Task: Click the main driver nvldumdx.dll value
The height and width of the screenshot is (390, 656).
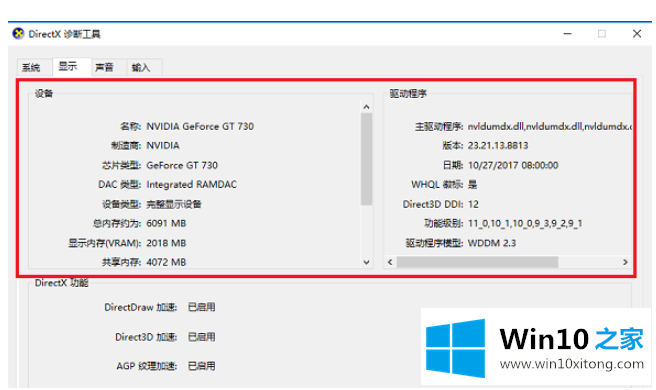Action: (549, 126)
